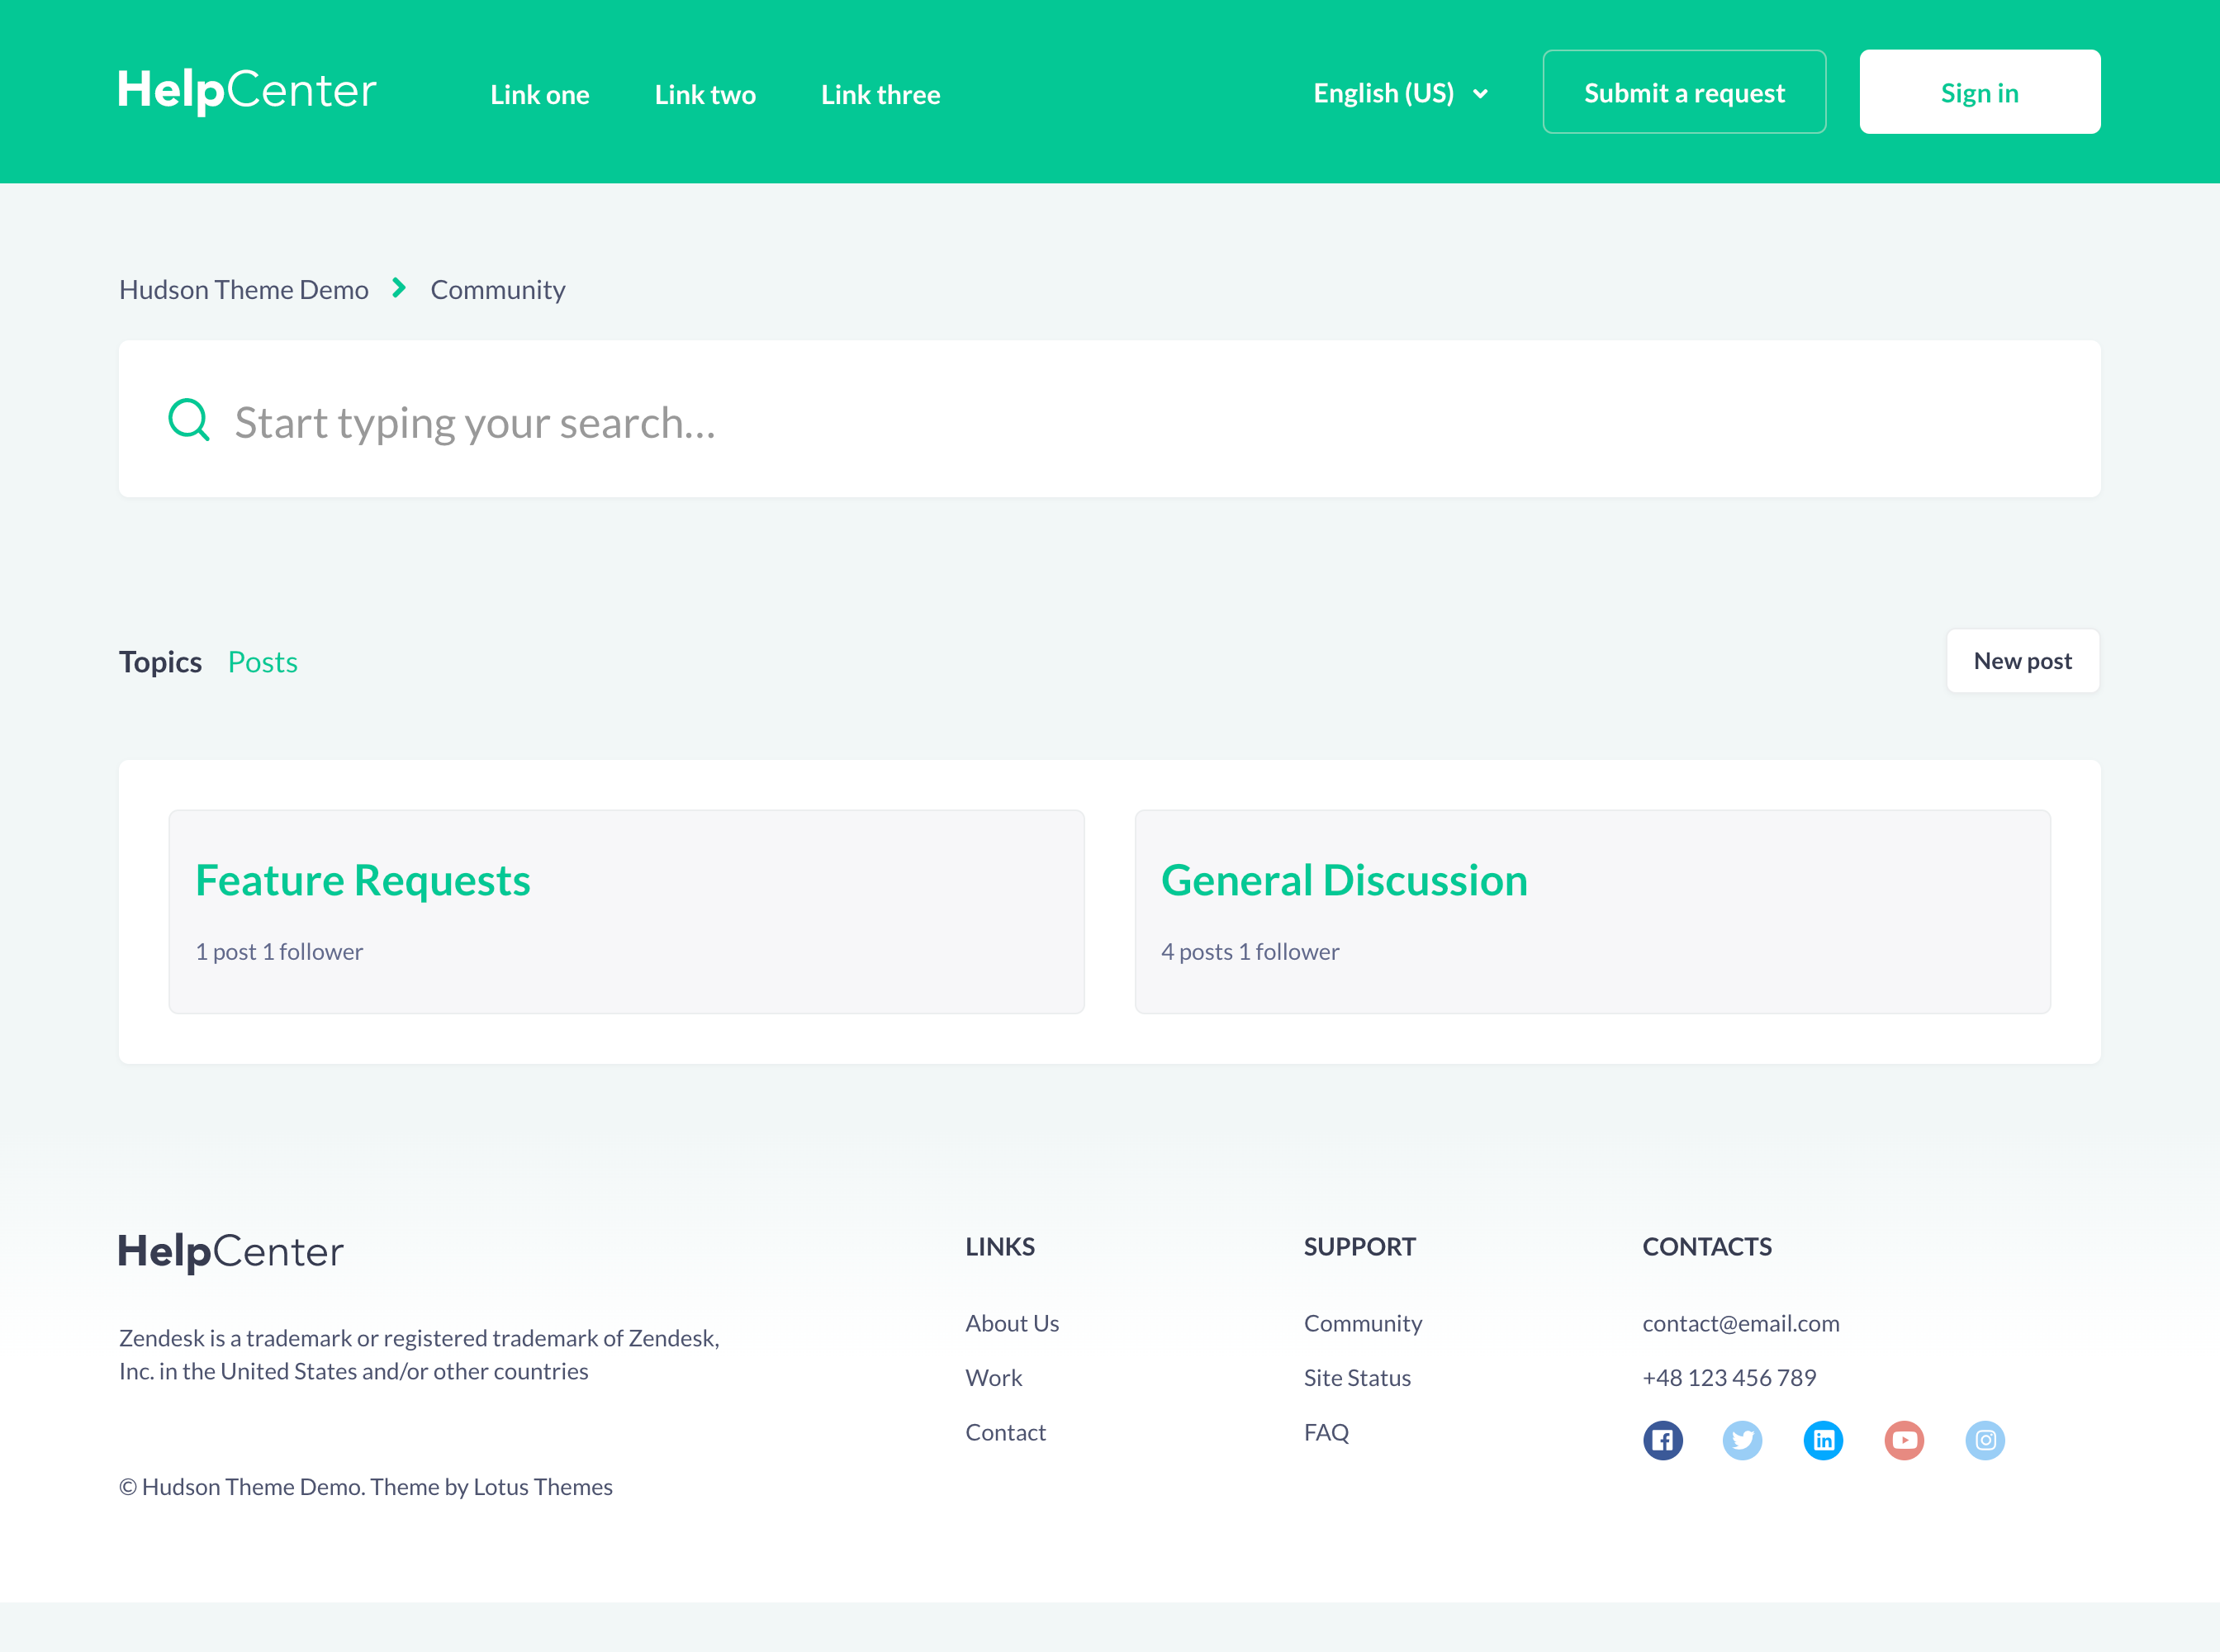Go to Hudson Theme Demo breadcrumb
This screenshot has width=2220, height=1652.
[243, 290]
